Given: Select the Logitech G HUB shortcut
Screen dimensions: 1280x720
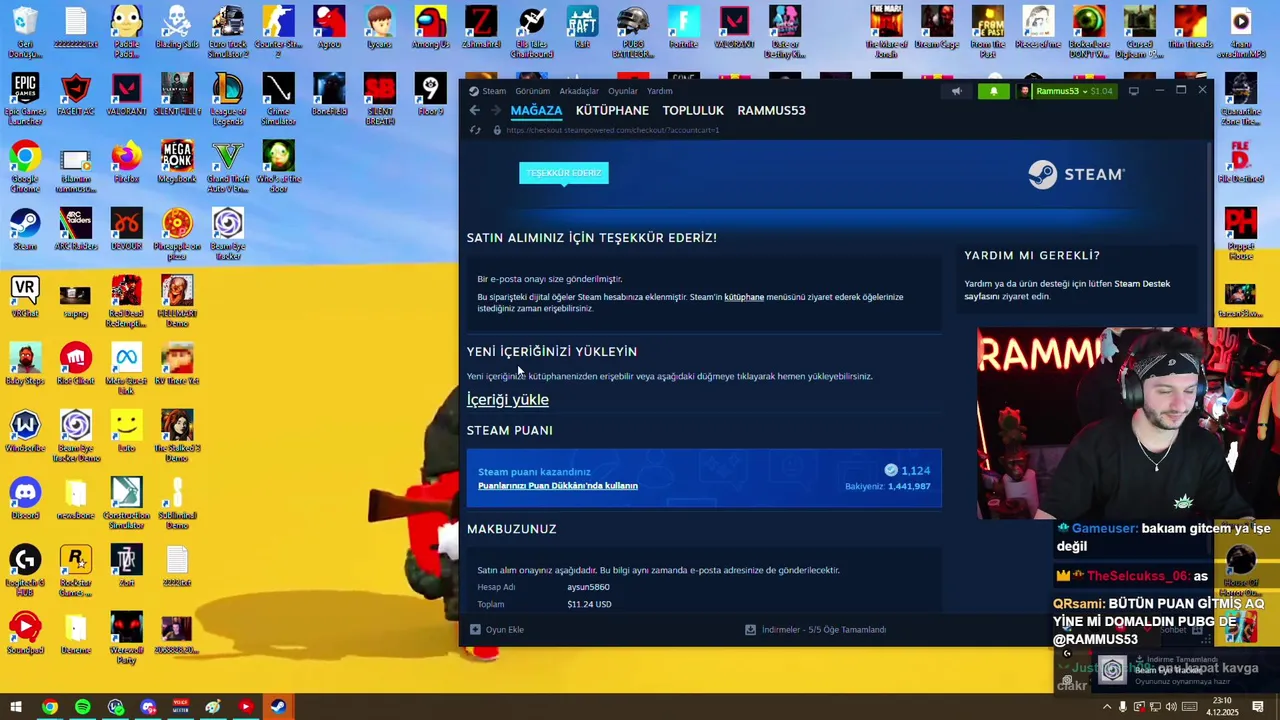Looking at the screenshot, I should (25, 569).
